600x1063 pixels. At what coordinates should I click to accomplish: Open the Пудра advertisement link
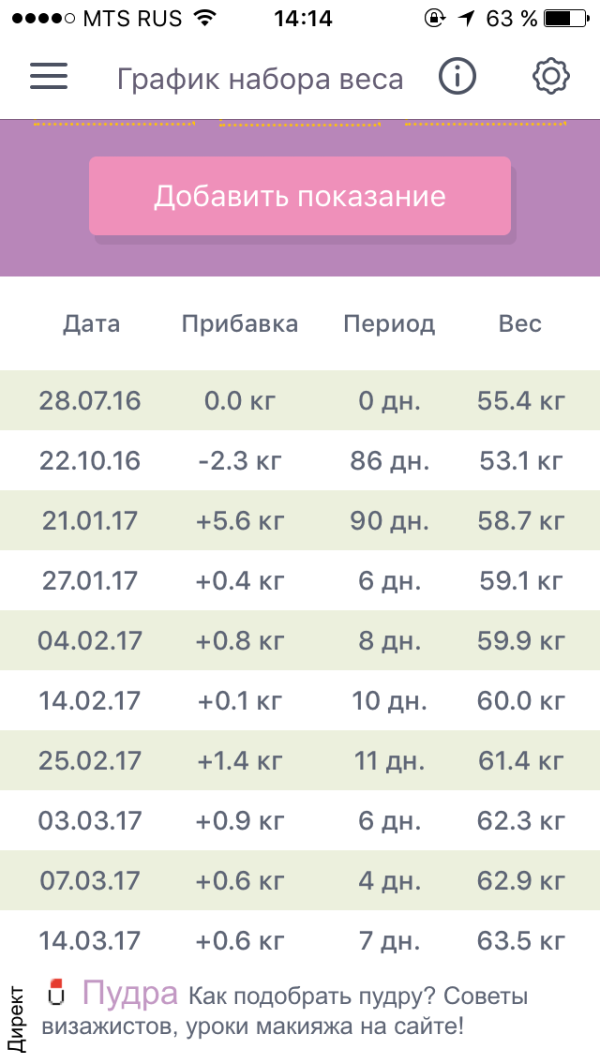tap(130, 994)
